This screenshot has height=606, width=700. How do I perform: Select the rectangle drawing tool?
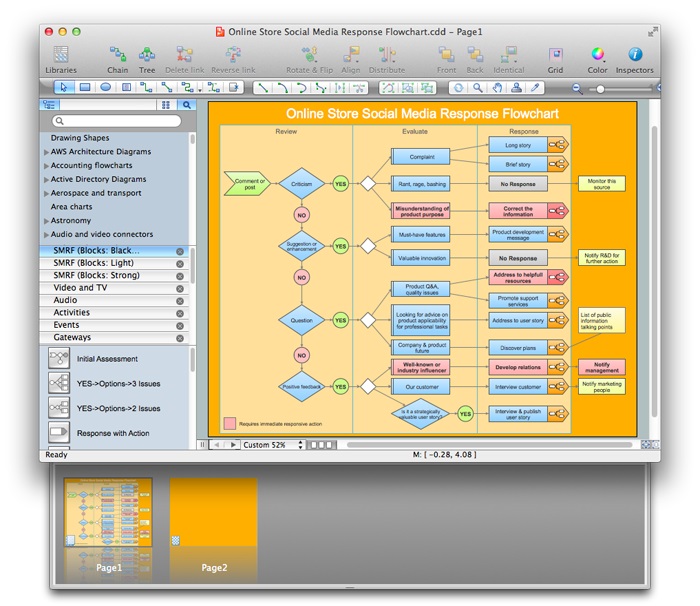click(x=85, y=88)
